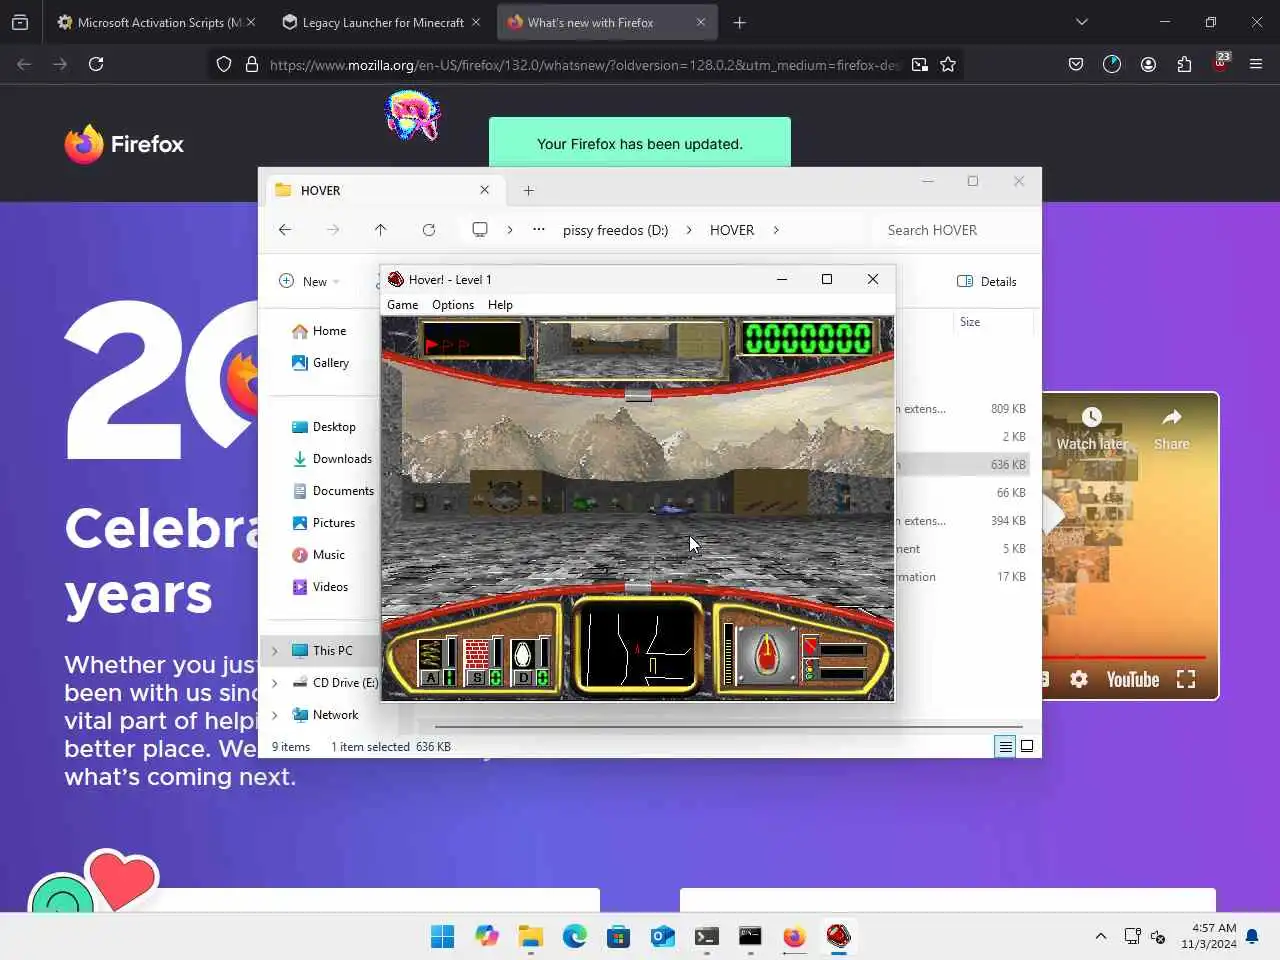Open Firefox tab list dropdown arrow
Viewport: 1280px width, 960px height.
(1081, 22)
